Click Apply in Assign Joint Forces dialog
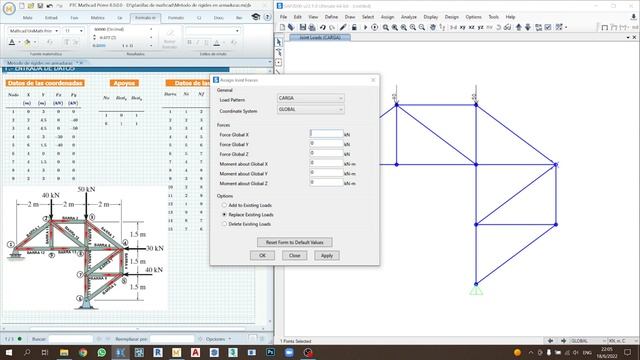This screenshot has height=360, width=640. (x=327, y=256)
